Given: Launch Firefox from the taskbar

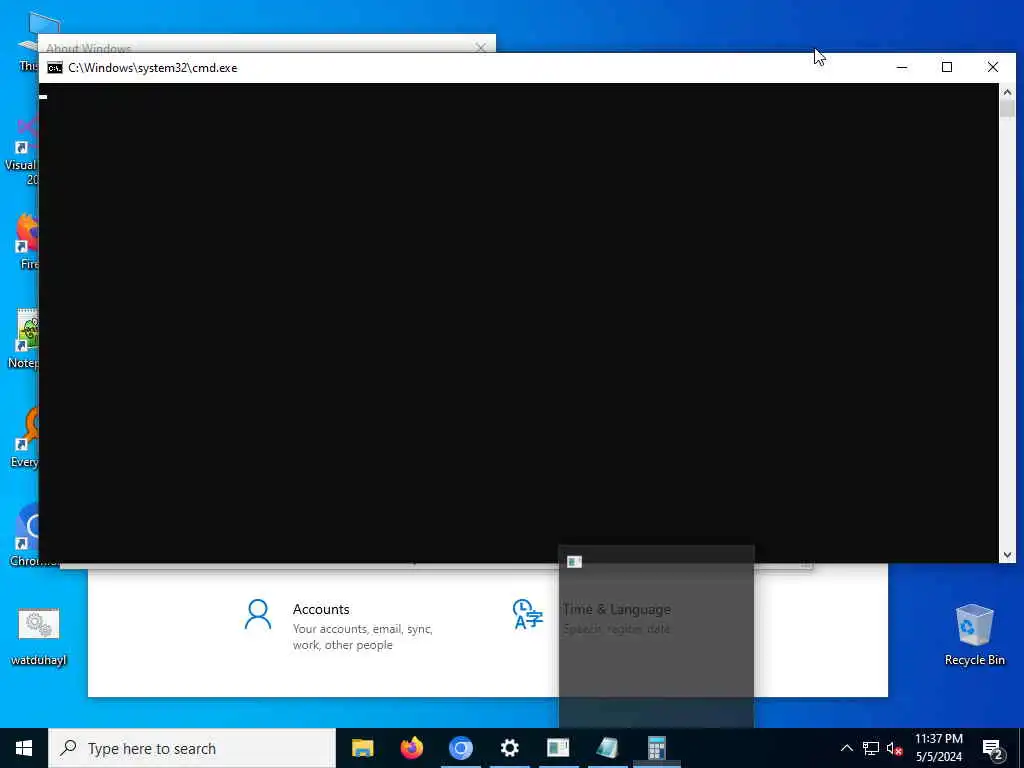Looking at the screenshot, I should 411,748.
